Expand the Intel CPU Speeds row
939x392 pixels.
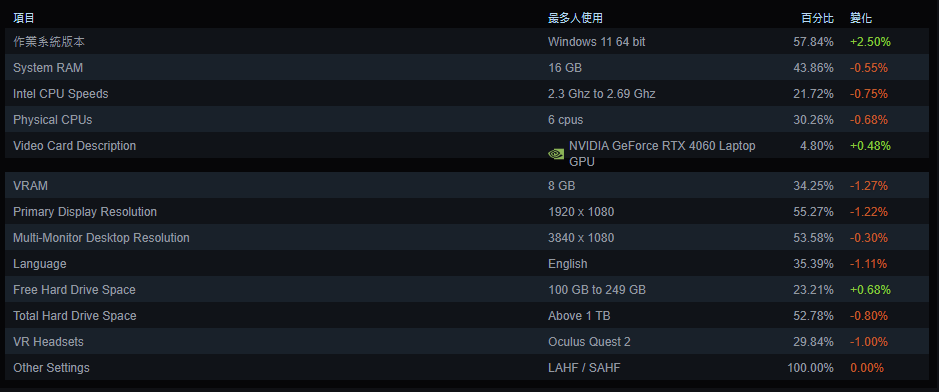[467, 93]
